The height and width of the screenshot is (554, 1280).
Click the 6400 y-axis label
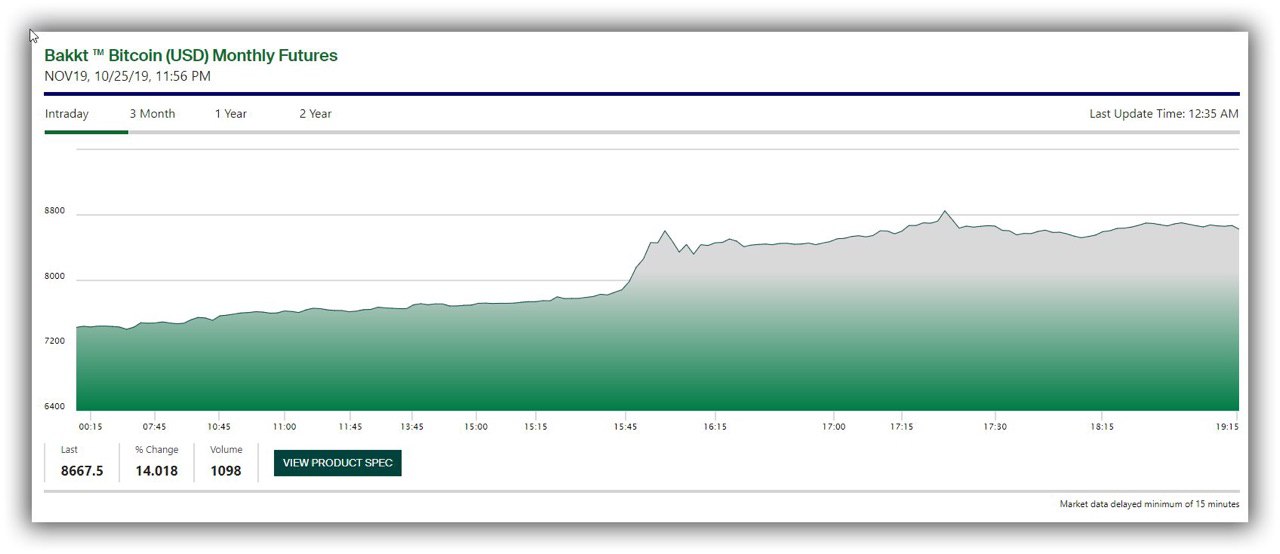(x=55, y=406)
